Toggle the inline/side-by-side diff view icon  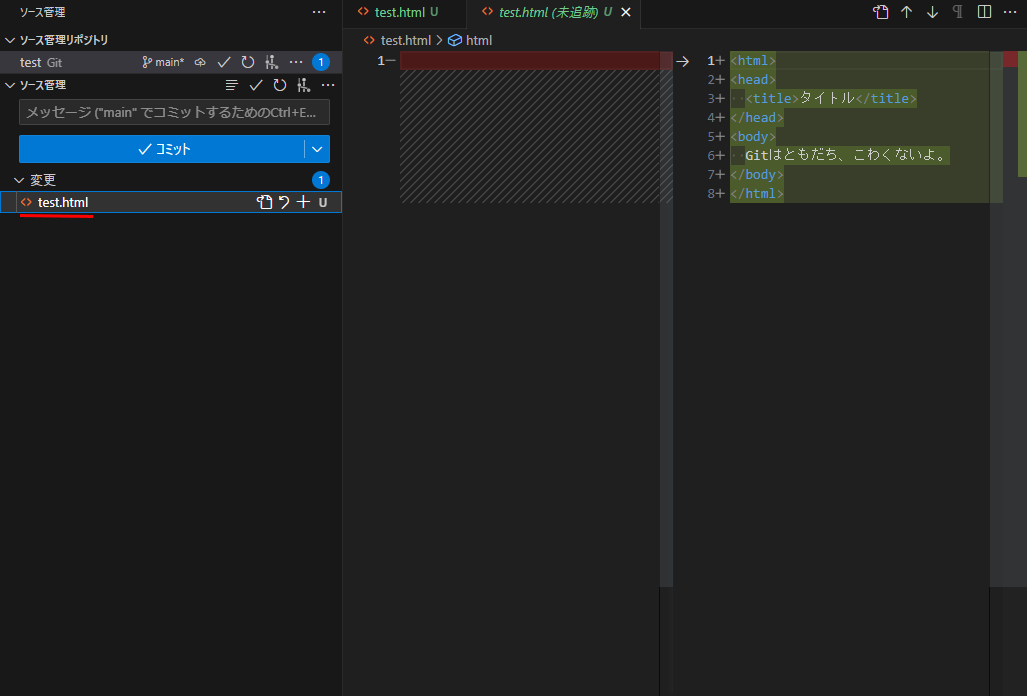[x=984, y=12]
